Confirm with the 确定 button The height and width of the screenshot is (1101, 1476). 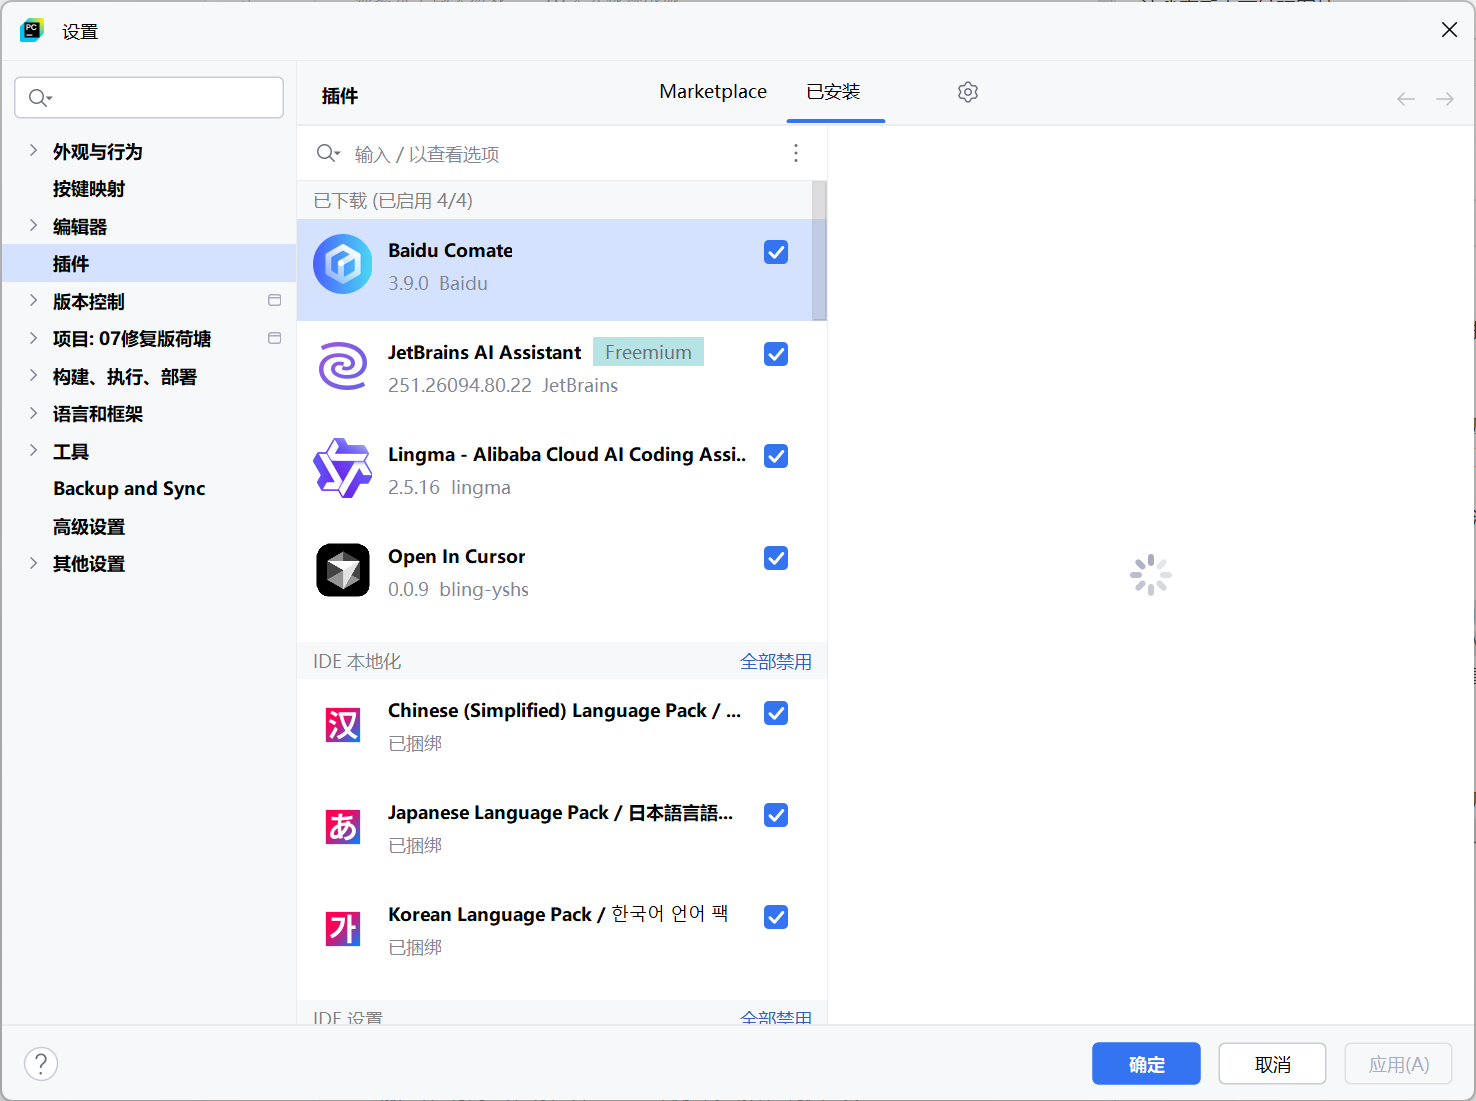click(1146, 1064)
